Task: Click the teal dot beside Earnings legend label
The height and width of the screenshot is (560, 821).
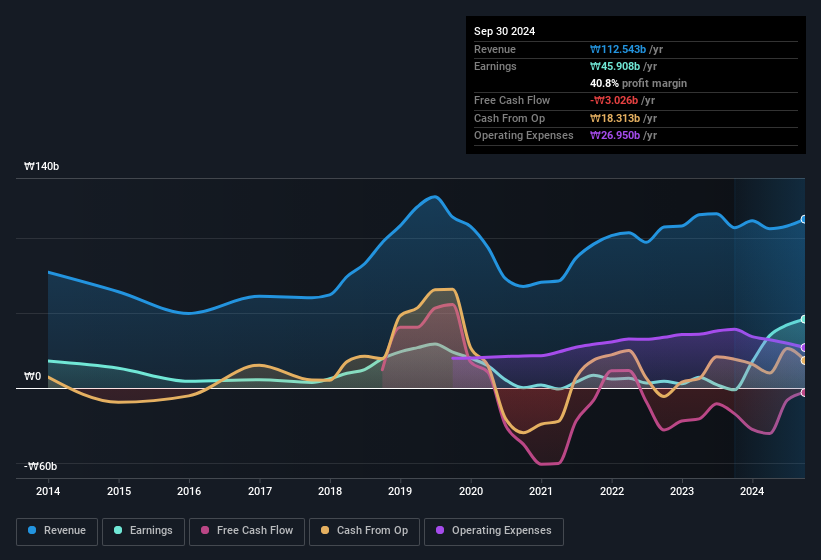Action: pos(119,530)
